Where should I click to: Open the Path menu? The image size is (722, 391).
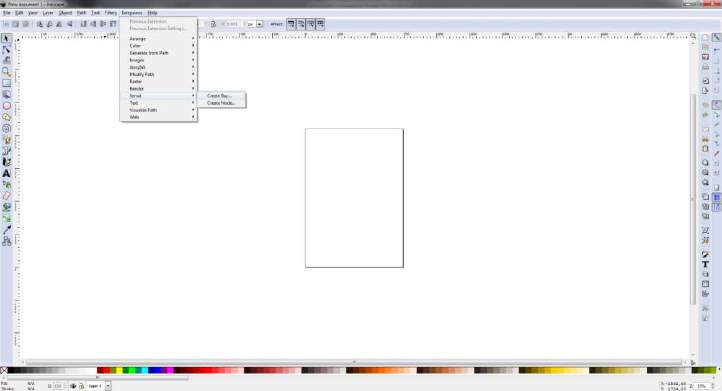[x=81, y=13]
